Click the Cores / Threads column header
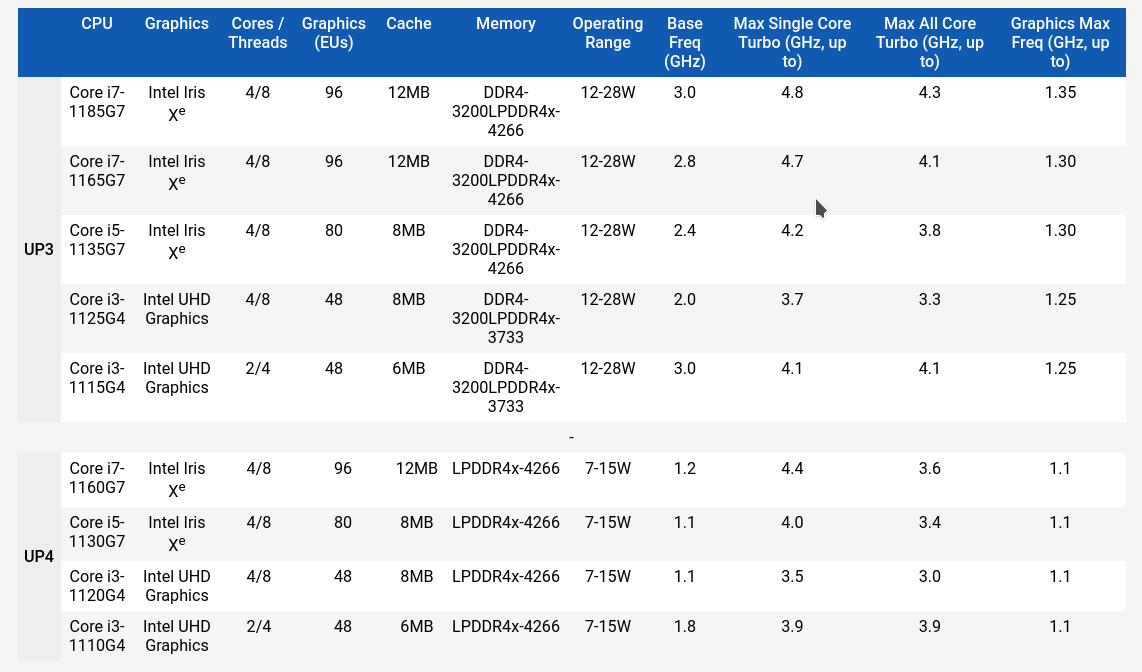This screenshot has height=672, width=1142. [x=258, y=33]
